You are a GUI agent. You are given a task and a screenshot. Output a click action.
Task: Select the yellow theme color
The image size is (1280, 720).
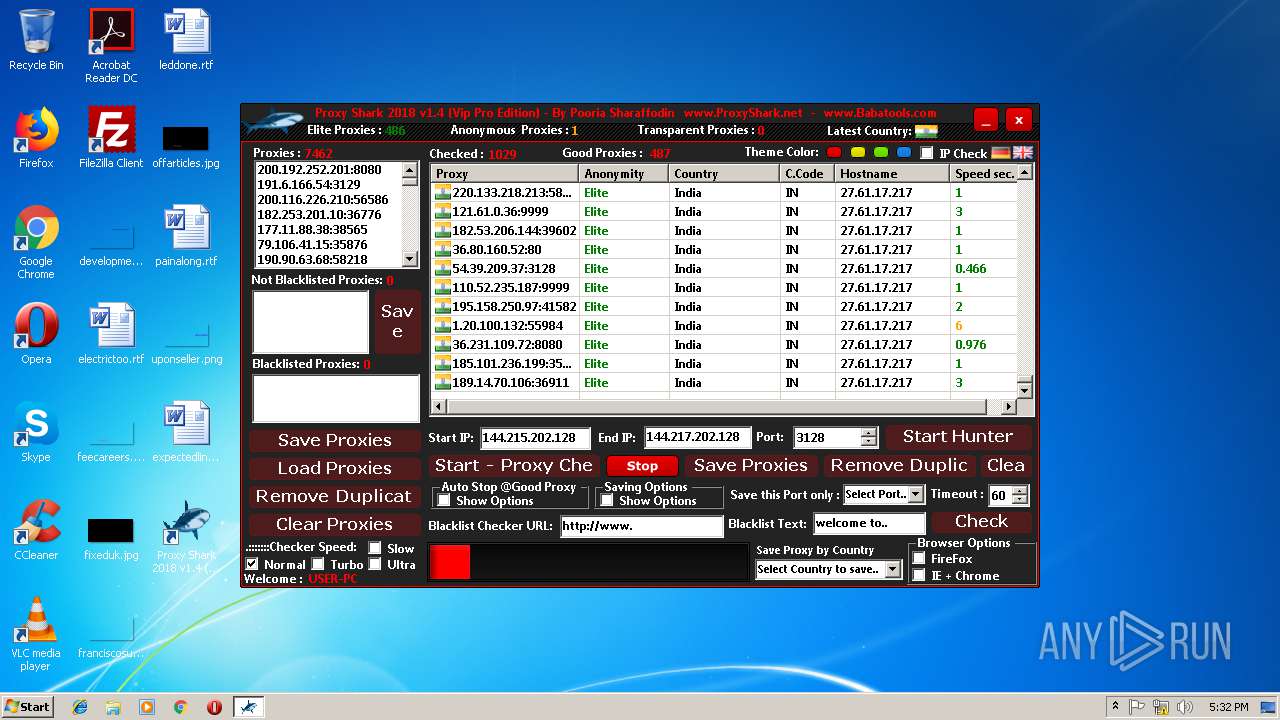858,152
